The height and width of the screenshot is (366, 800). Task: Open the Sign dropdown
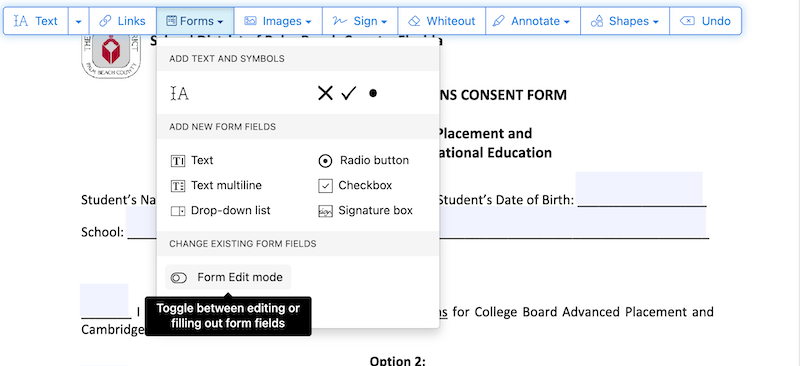(360, 21)
